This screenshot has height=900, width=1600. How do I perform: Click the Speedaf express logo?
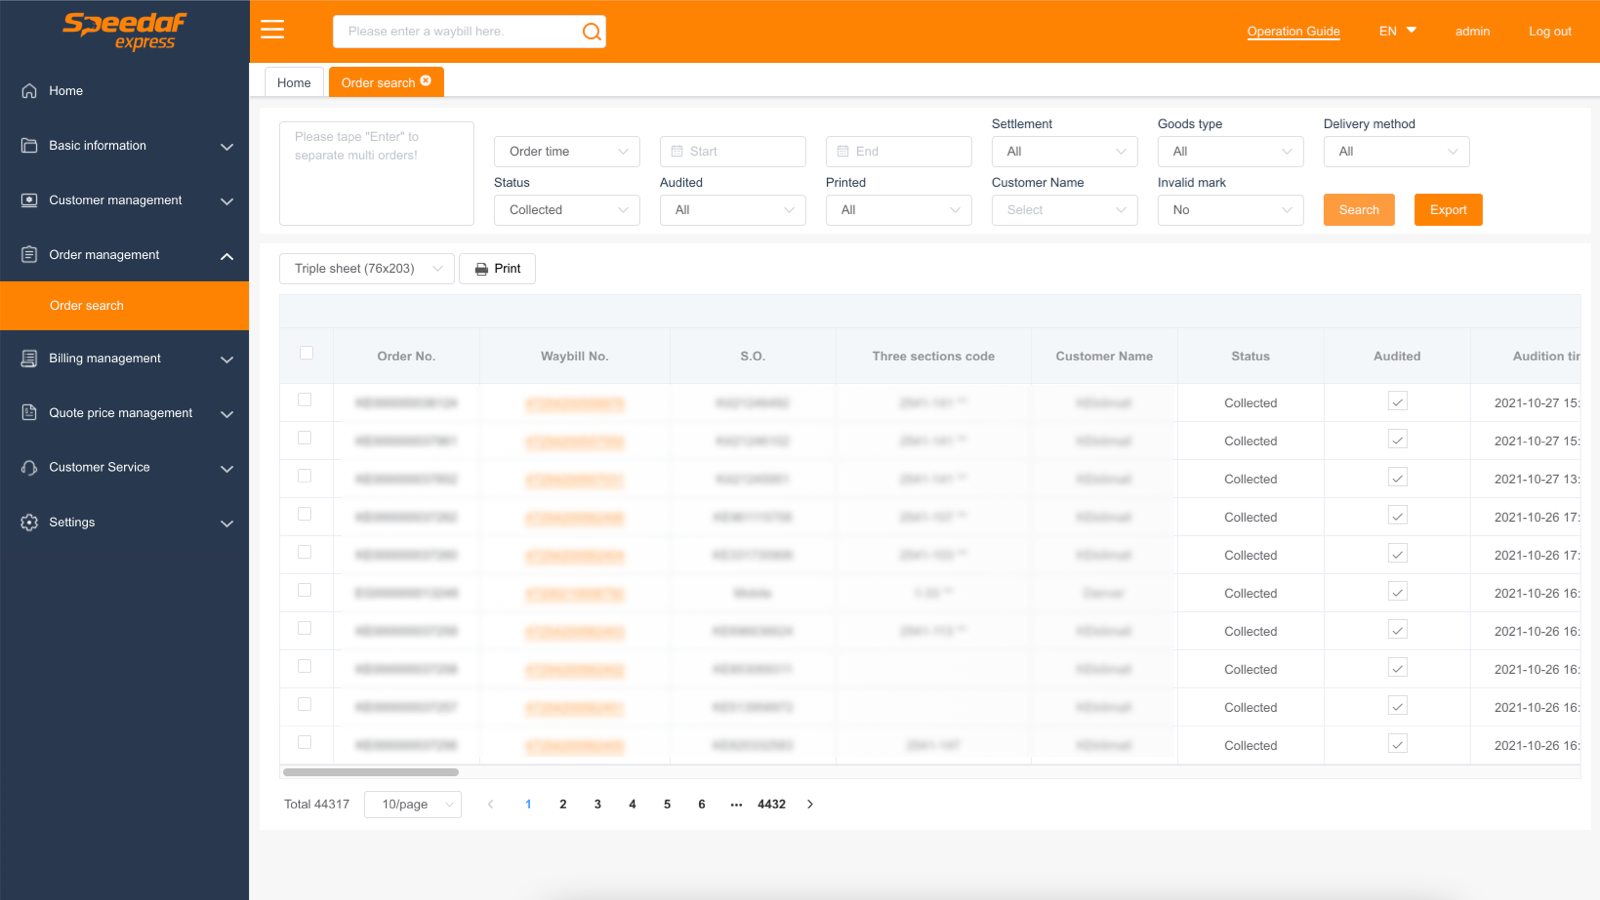pos(125,31)
